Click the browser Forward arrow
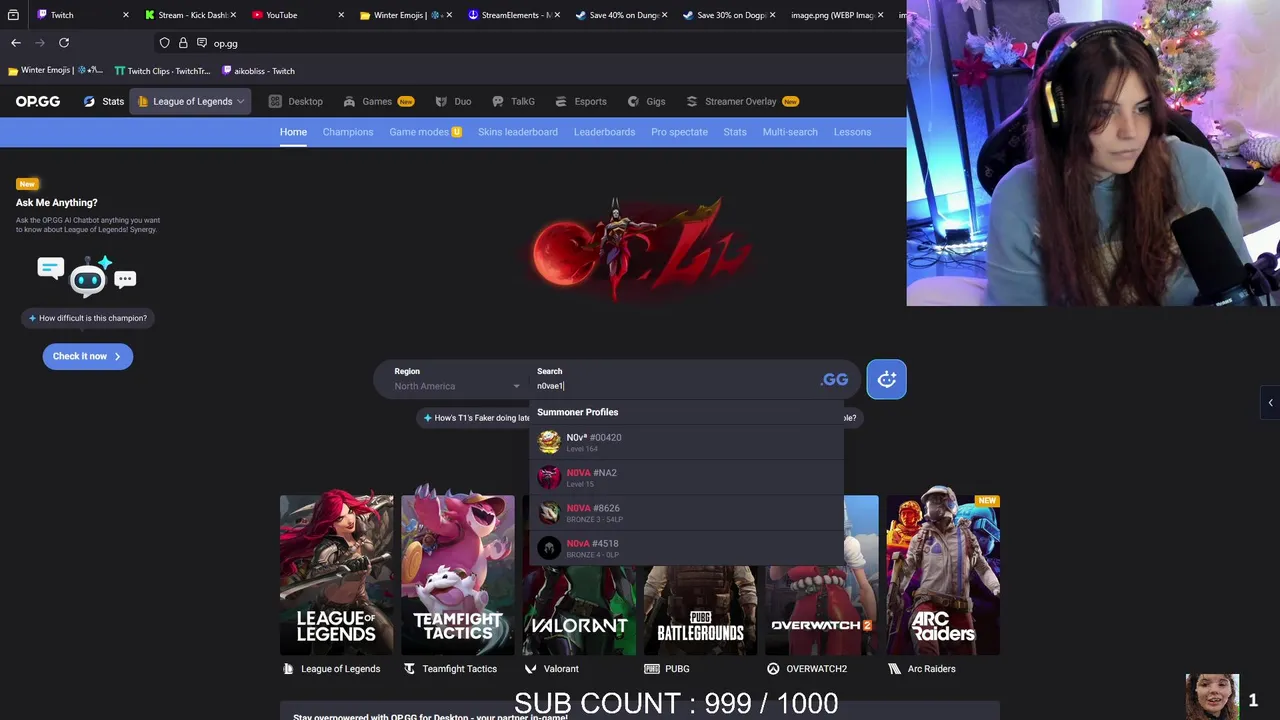The image size is (1280, 720). [x=40, y=43]
